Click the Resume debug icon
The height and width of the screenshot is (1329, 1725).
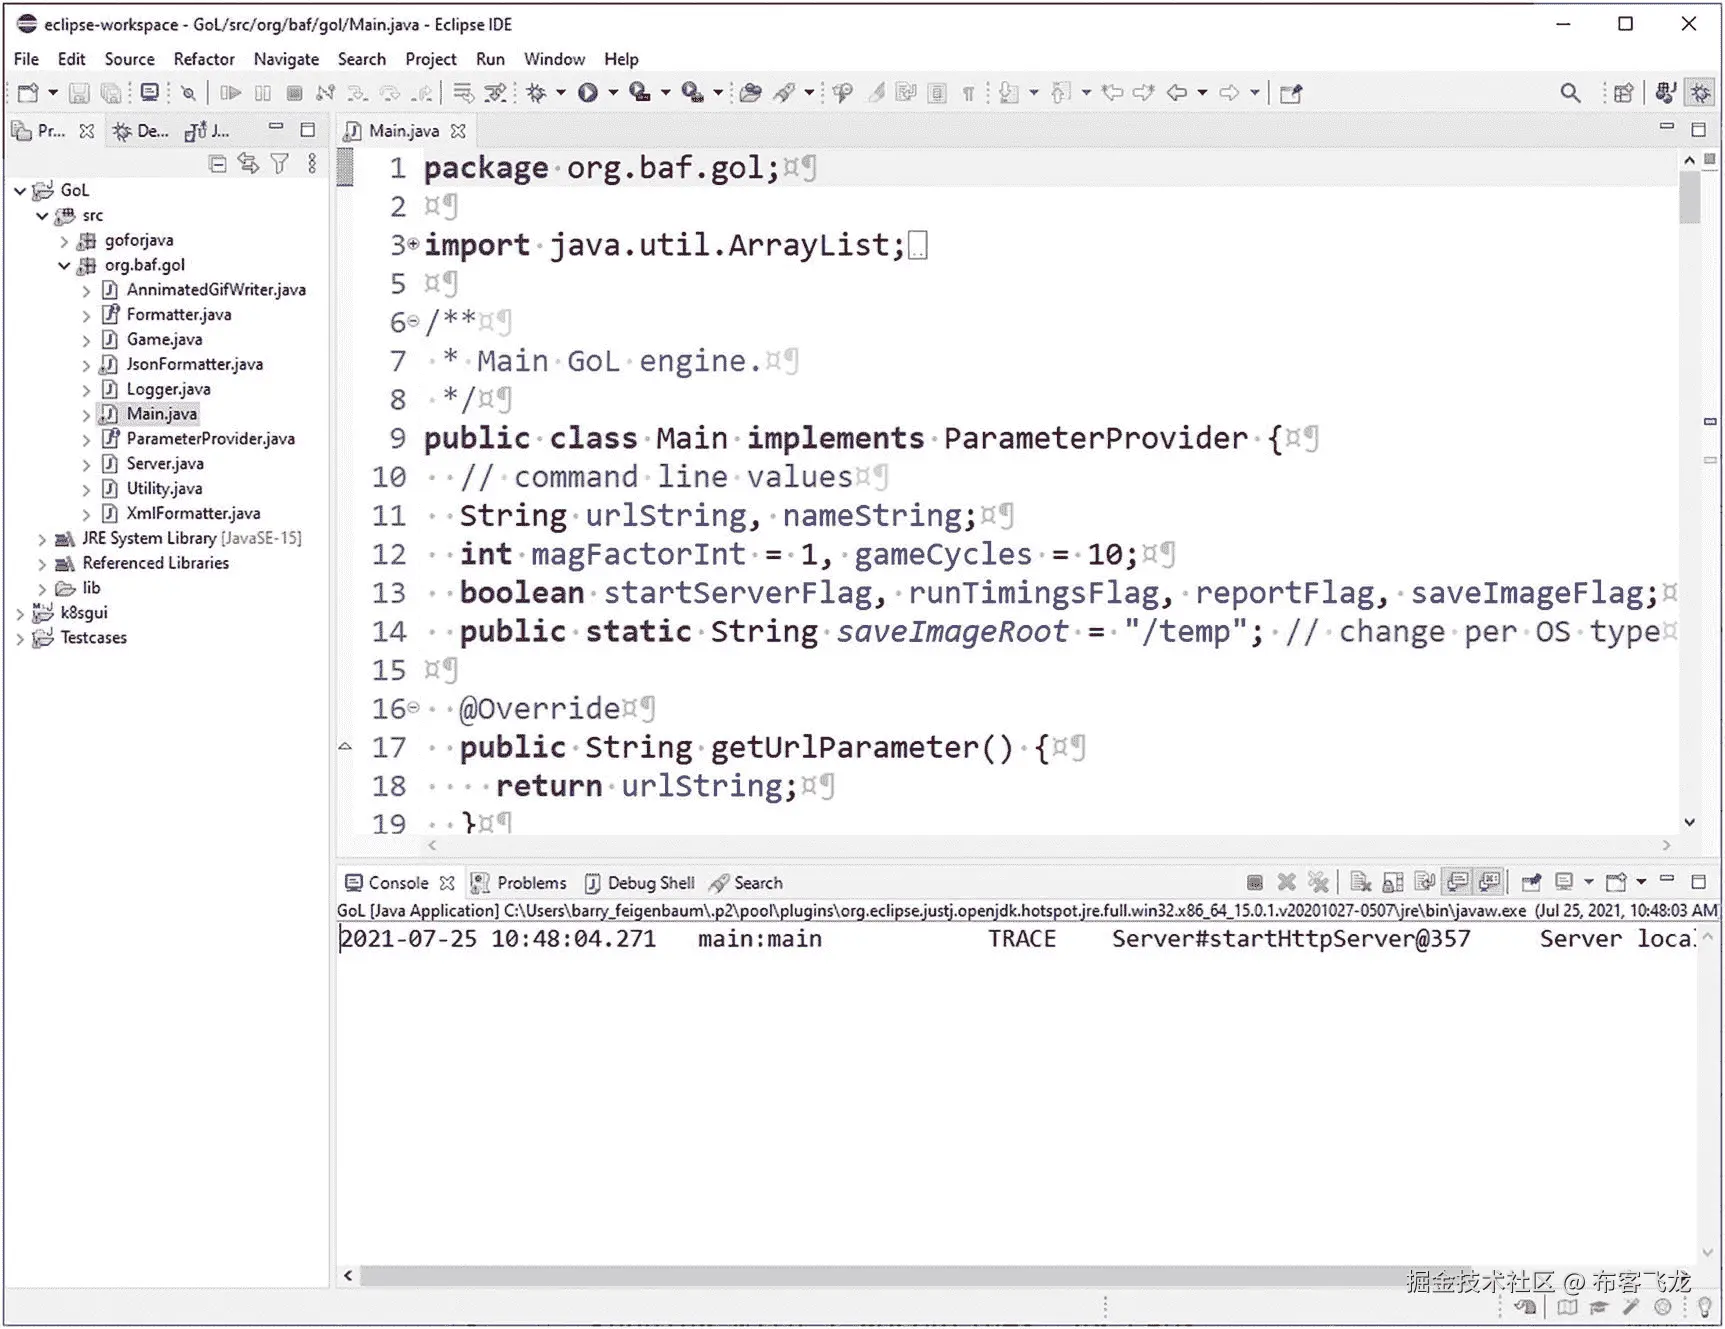click(x=231, y=93)
